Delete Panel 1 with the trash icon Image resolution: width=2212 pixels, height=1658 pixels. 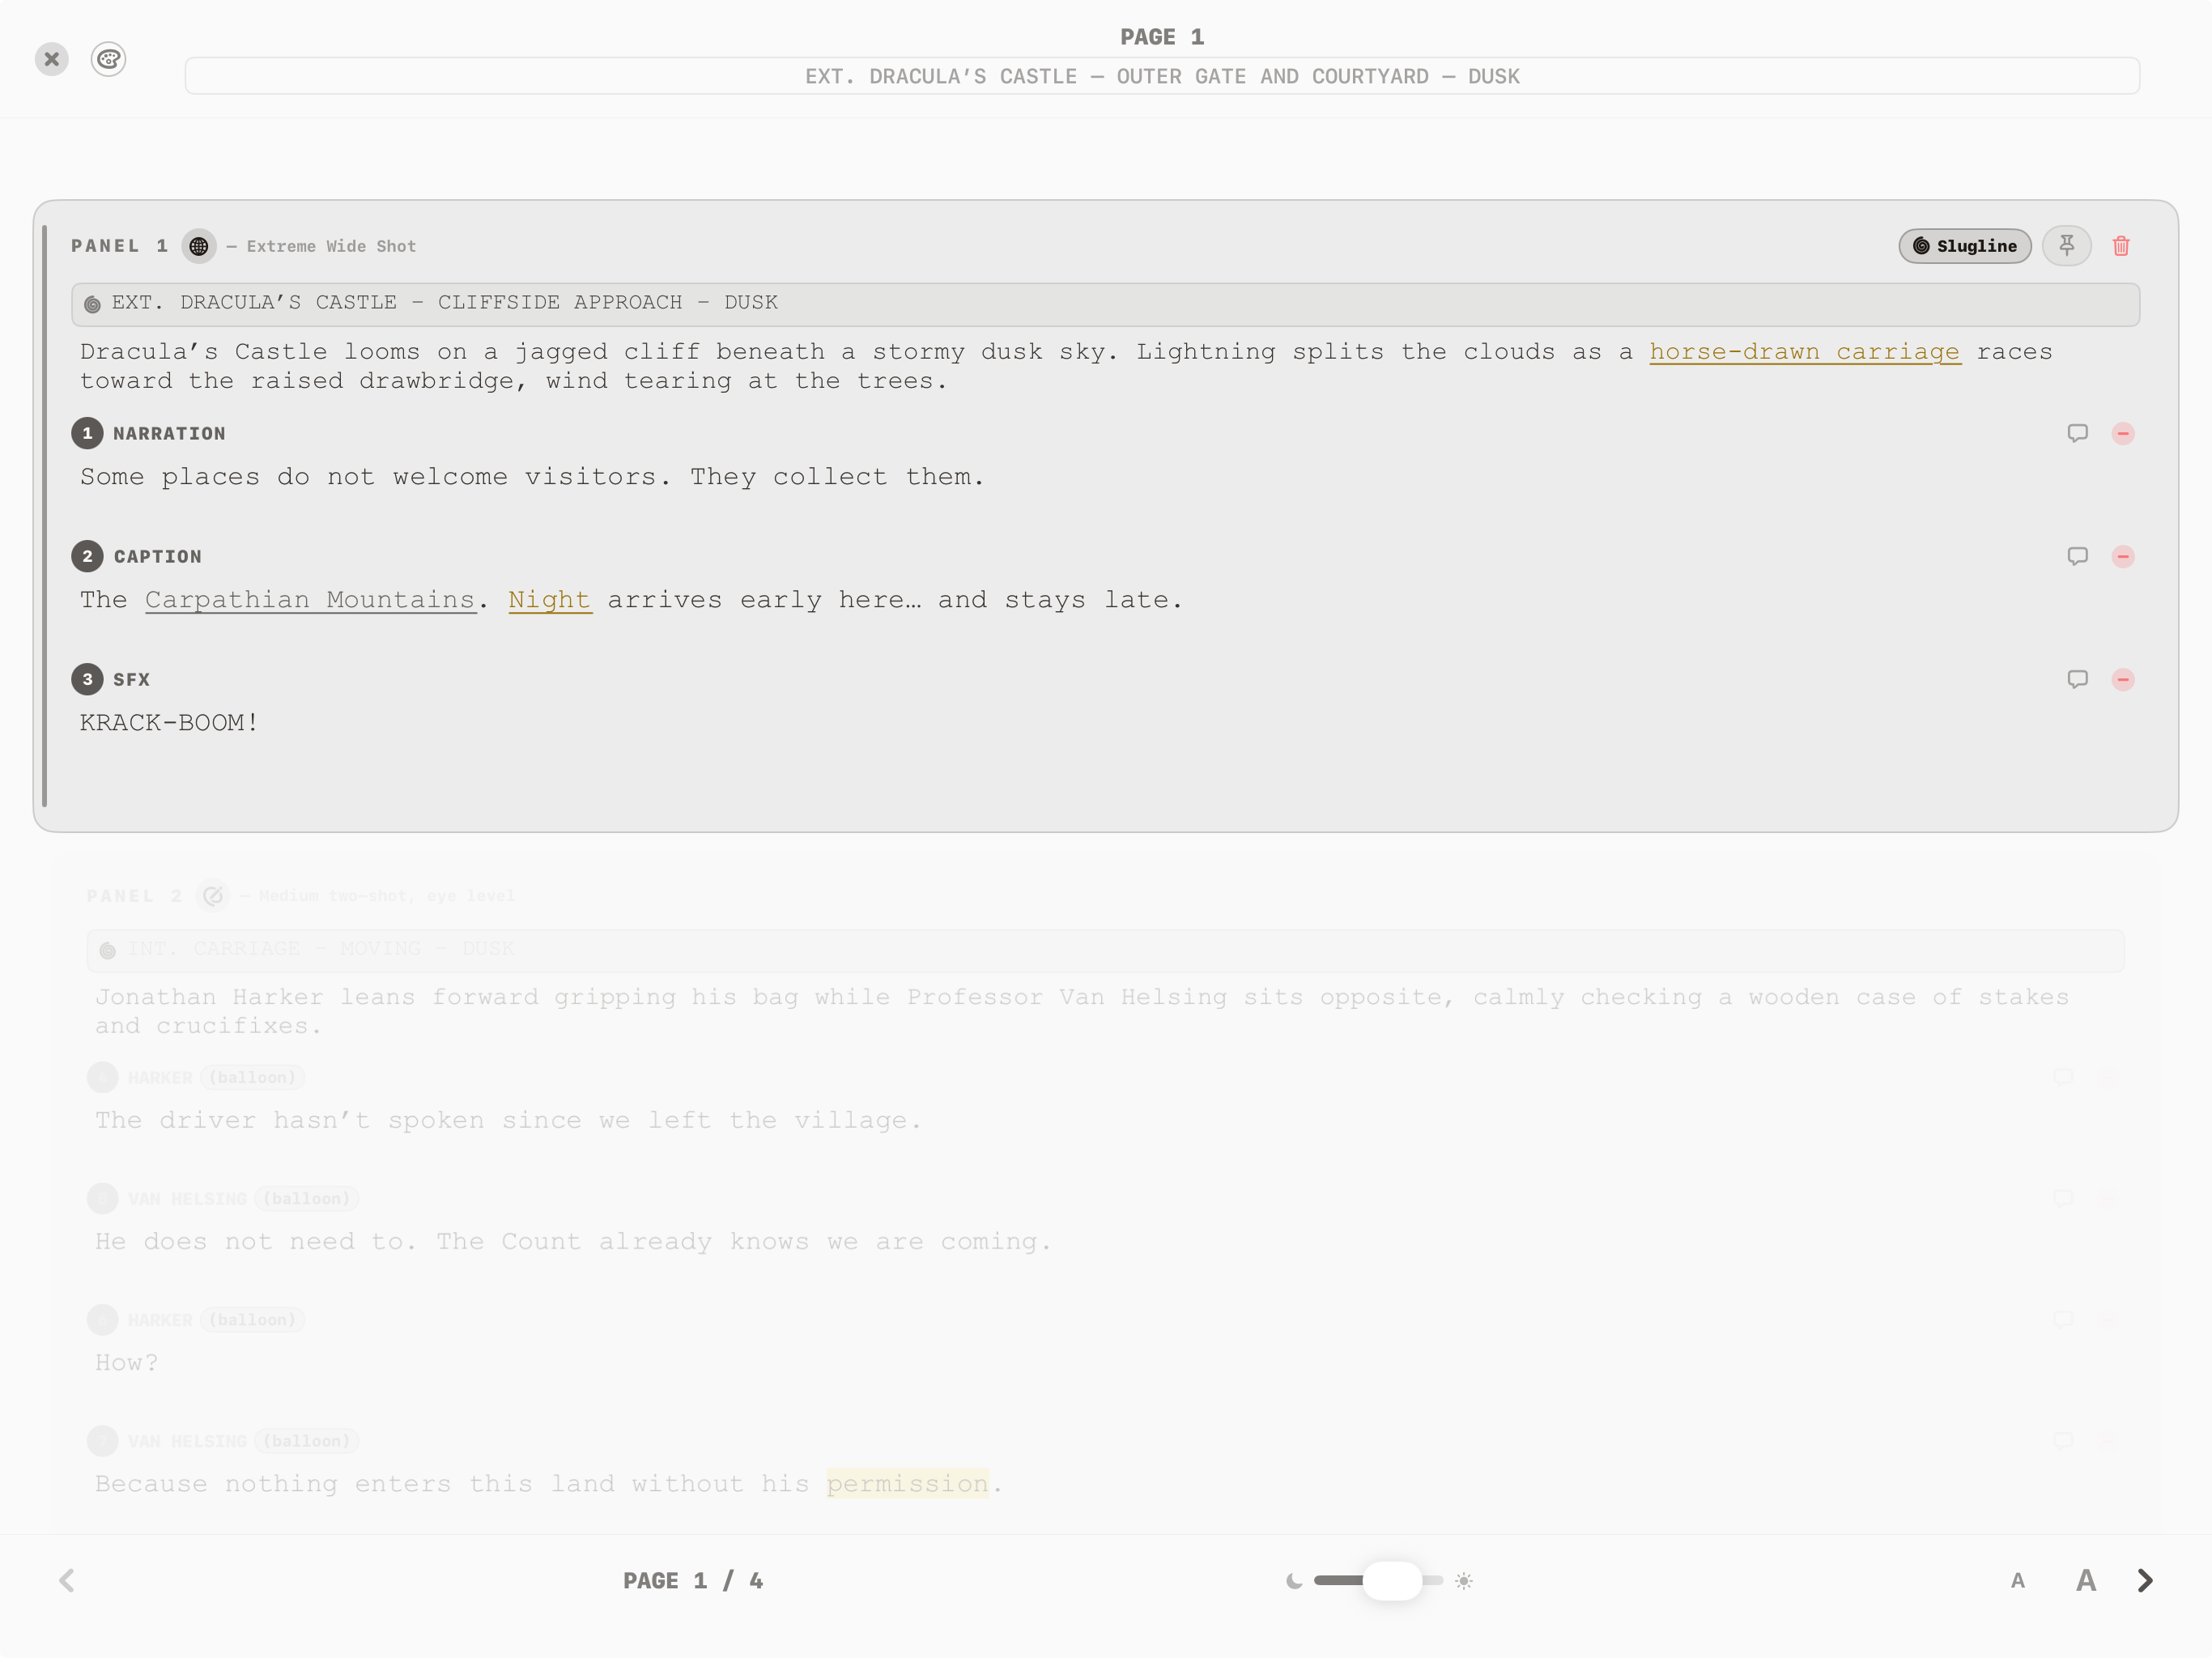2121,246
